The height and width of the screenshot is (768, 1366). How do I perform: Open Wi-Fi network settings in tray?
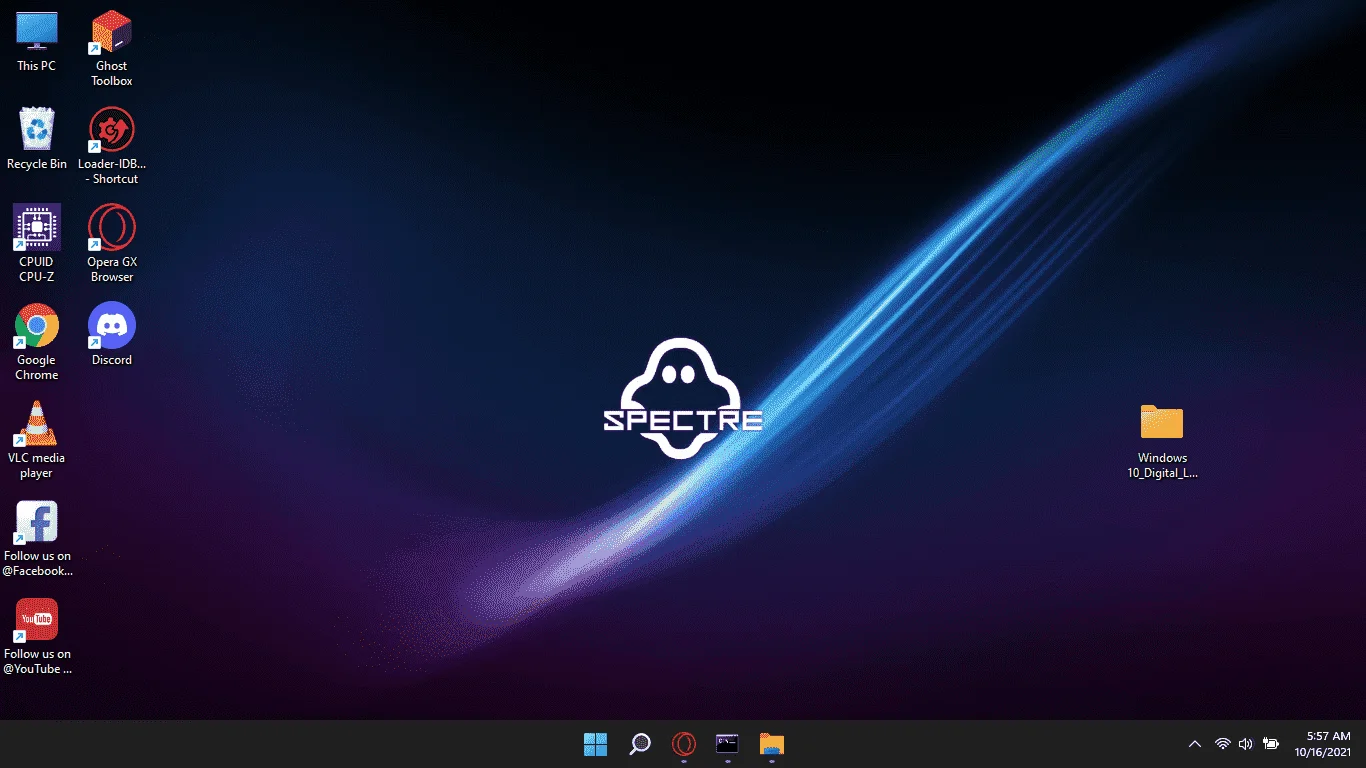click(1222, 744)
